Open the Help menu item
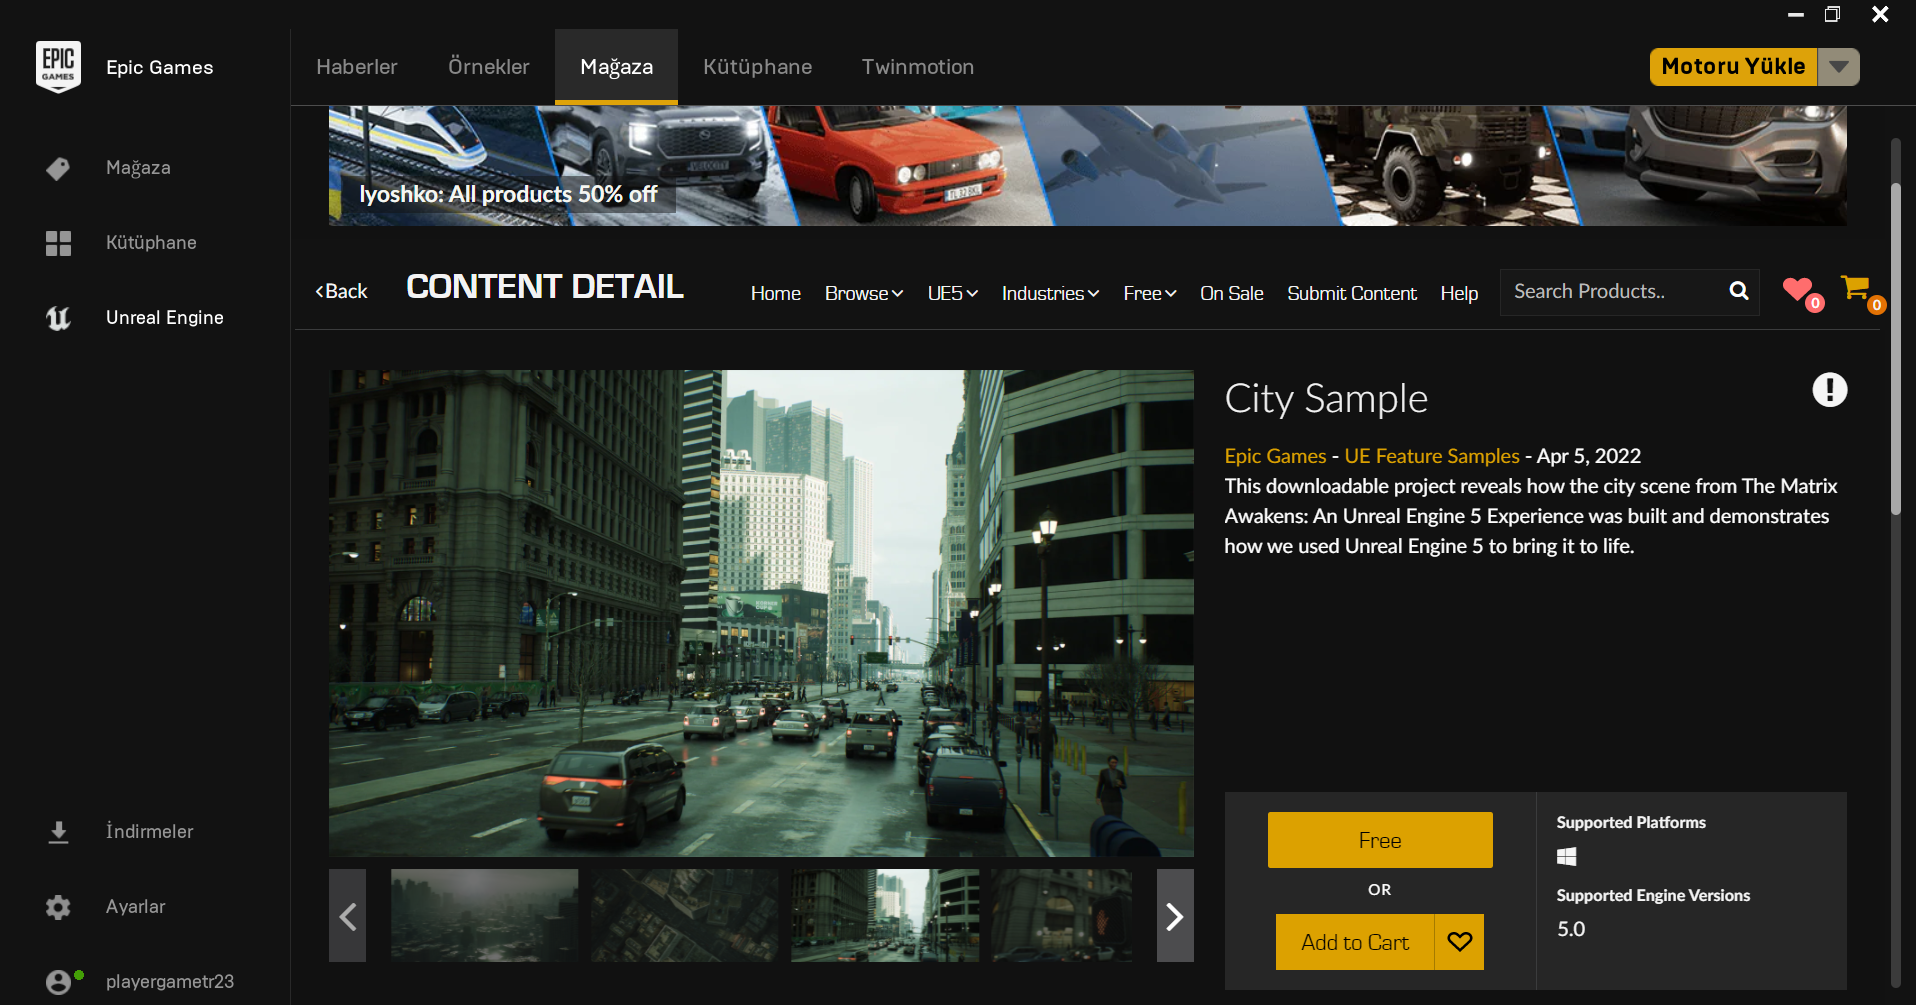 [1459, 293]
